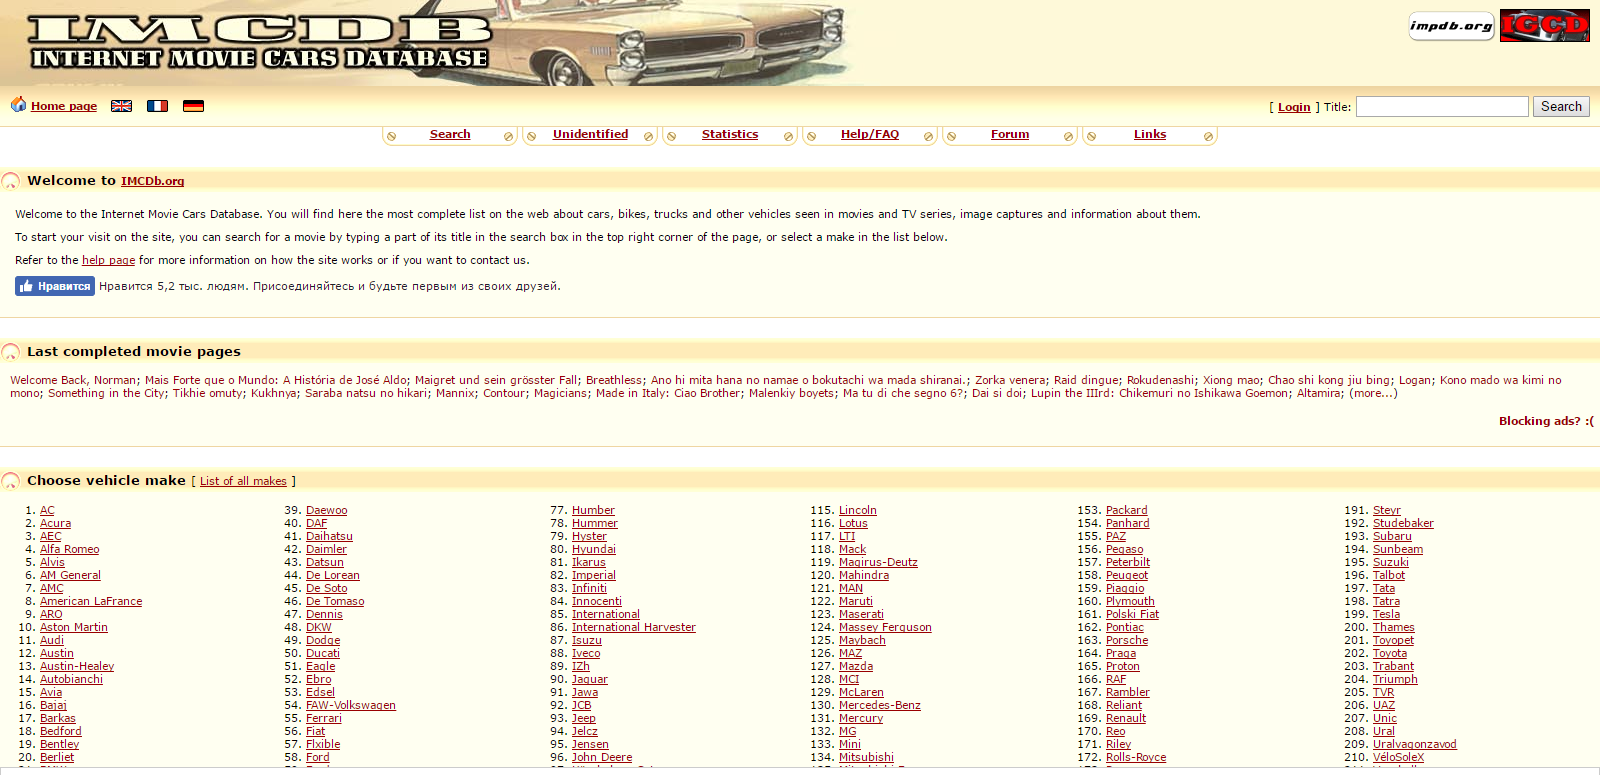Select the Porsche make
Image resolution: width=1600 pixels, height=775 pixels.
[x=1127, y=640]
